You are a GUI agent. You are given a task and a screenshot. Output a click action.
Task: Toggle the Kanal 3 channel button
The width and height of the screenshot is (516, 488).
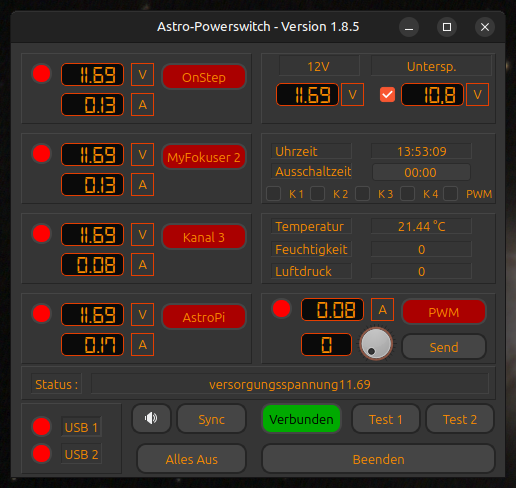coord(204,237)
